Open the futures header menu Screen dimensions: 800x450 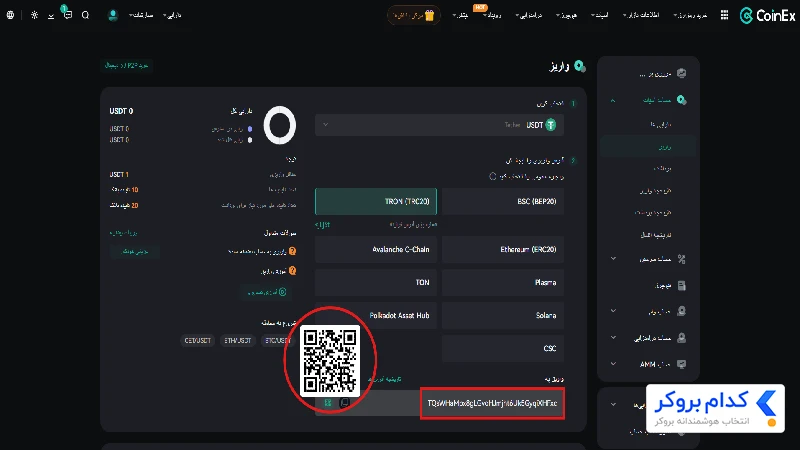click(x=566, y=15)
